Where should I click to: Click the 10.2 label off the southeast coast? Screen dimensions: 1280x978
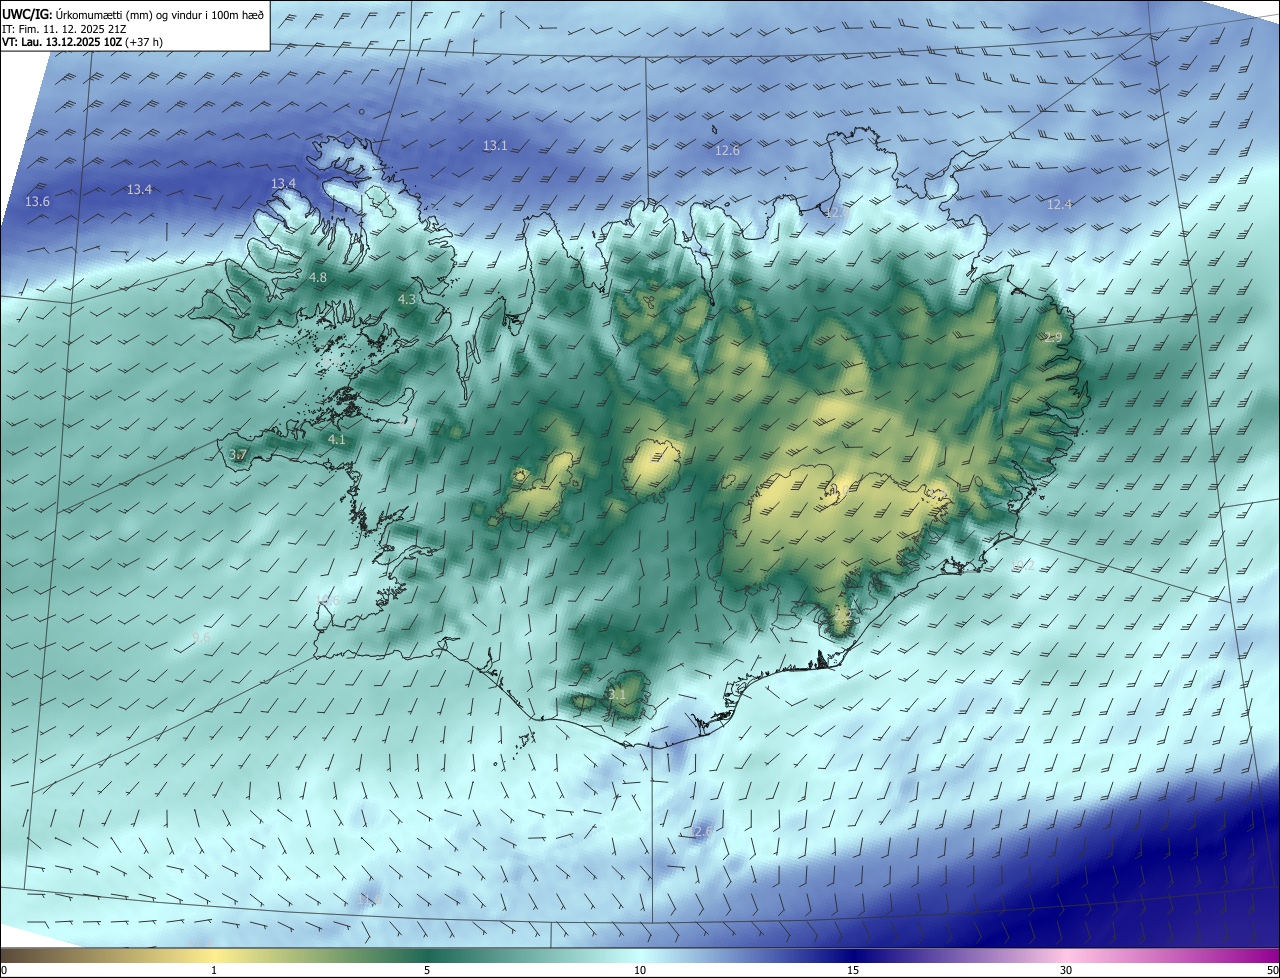point(1022,565)
